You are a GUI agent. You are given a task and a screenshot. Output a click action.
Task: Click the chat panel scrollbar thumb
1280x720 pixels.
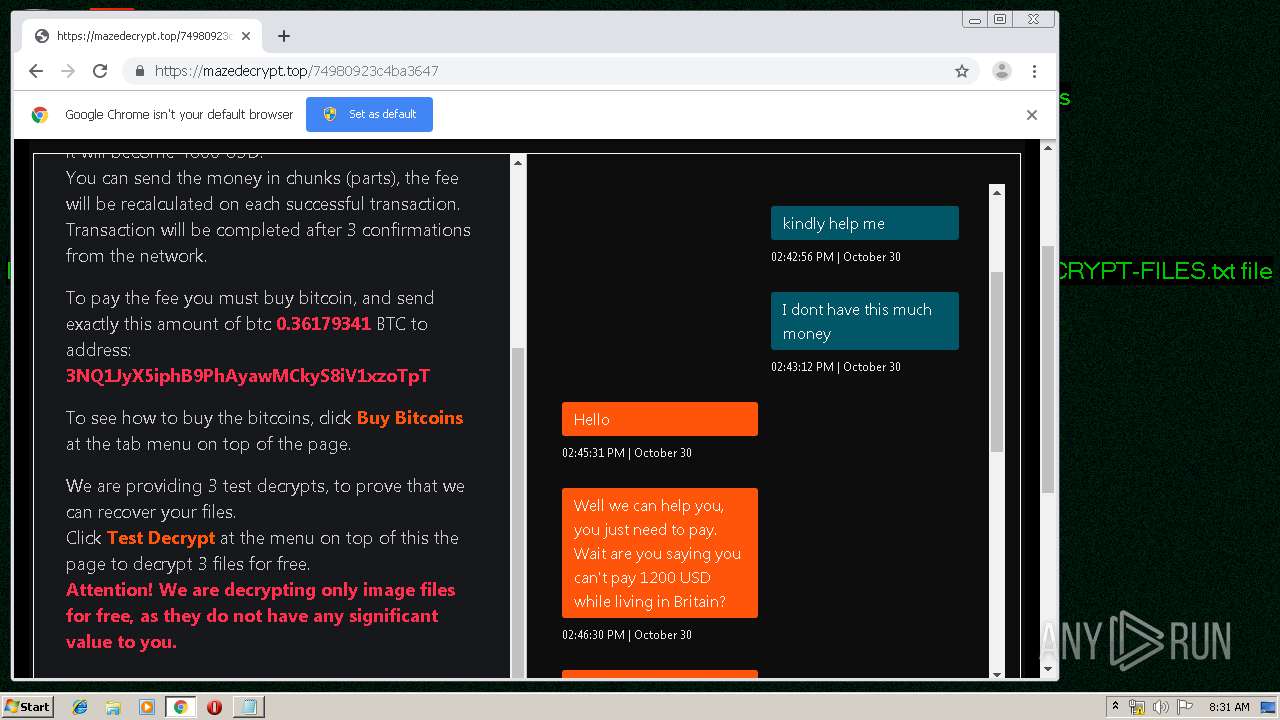[997, 360]
